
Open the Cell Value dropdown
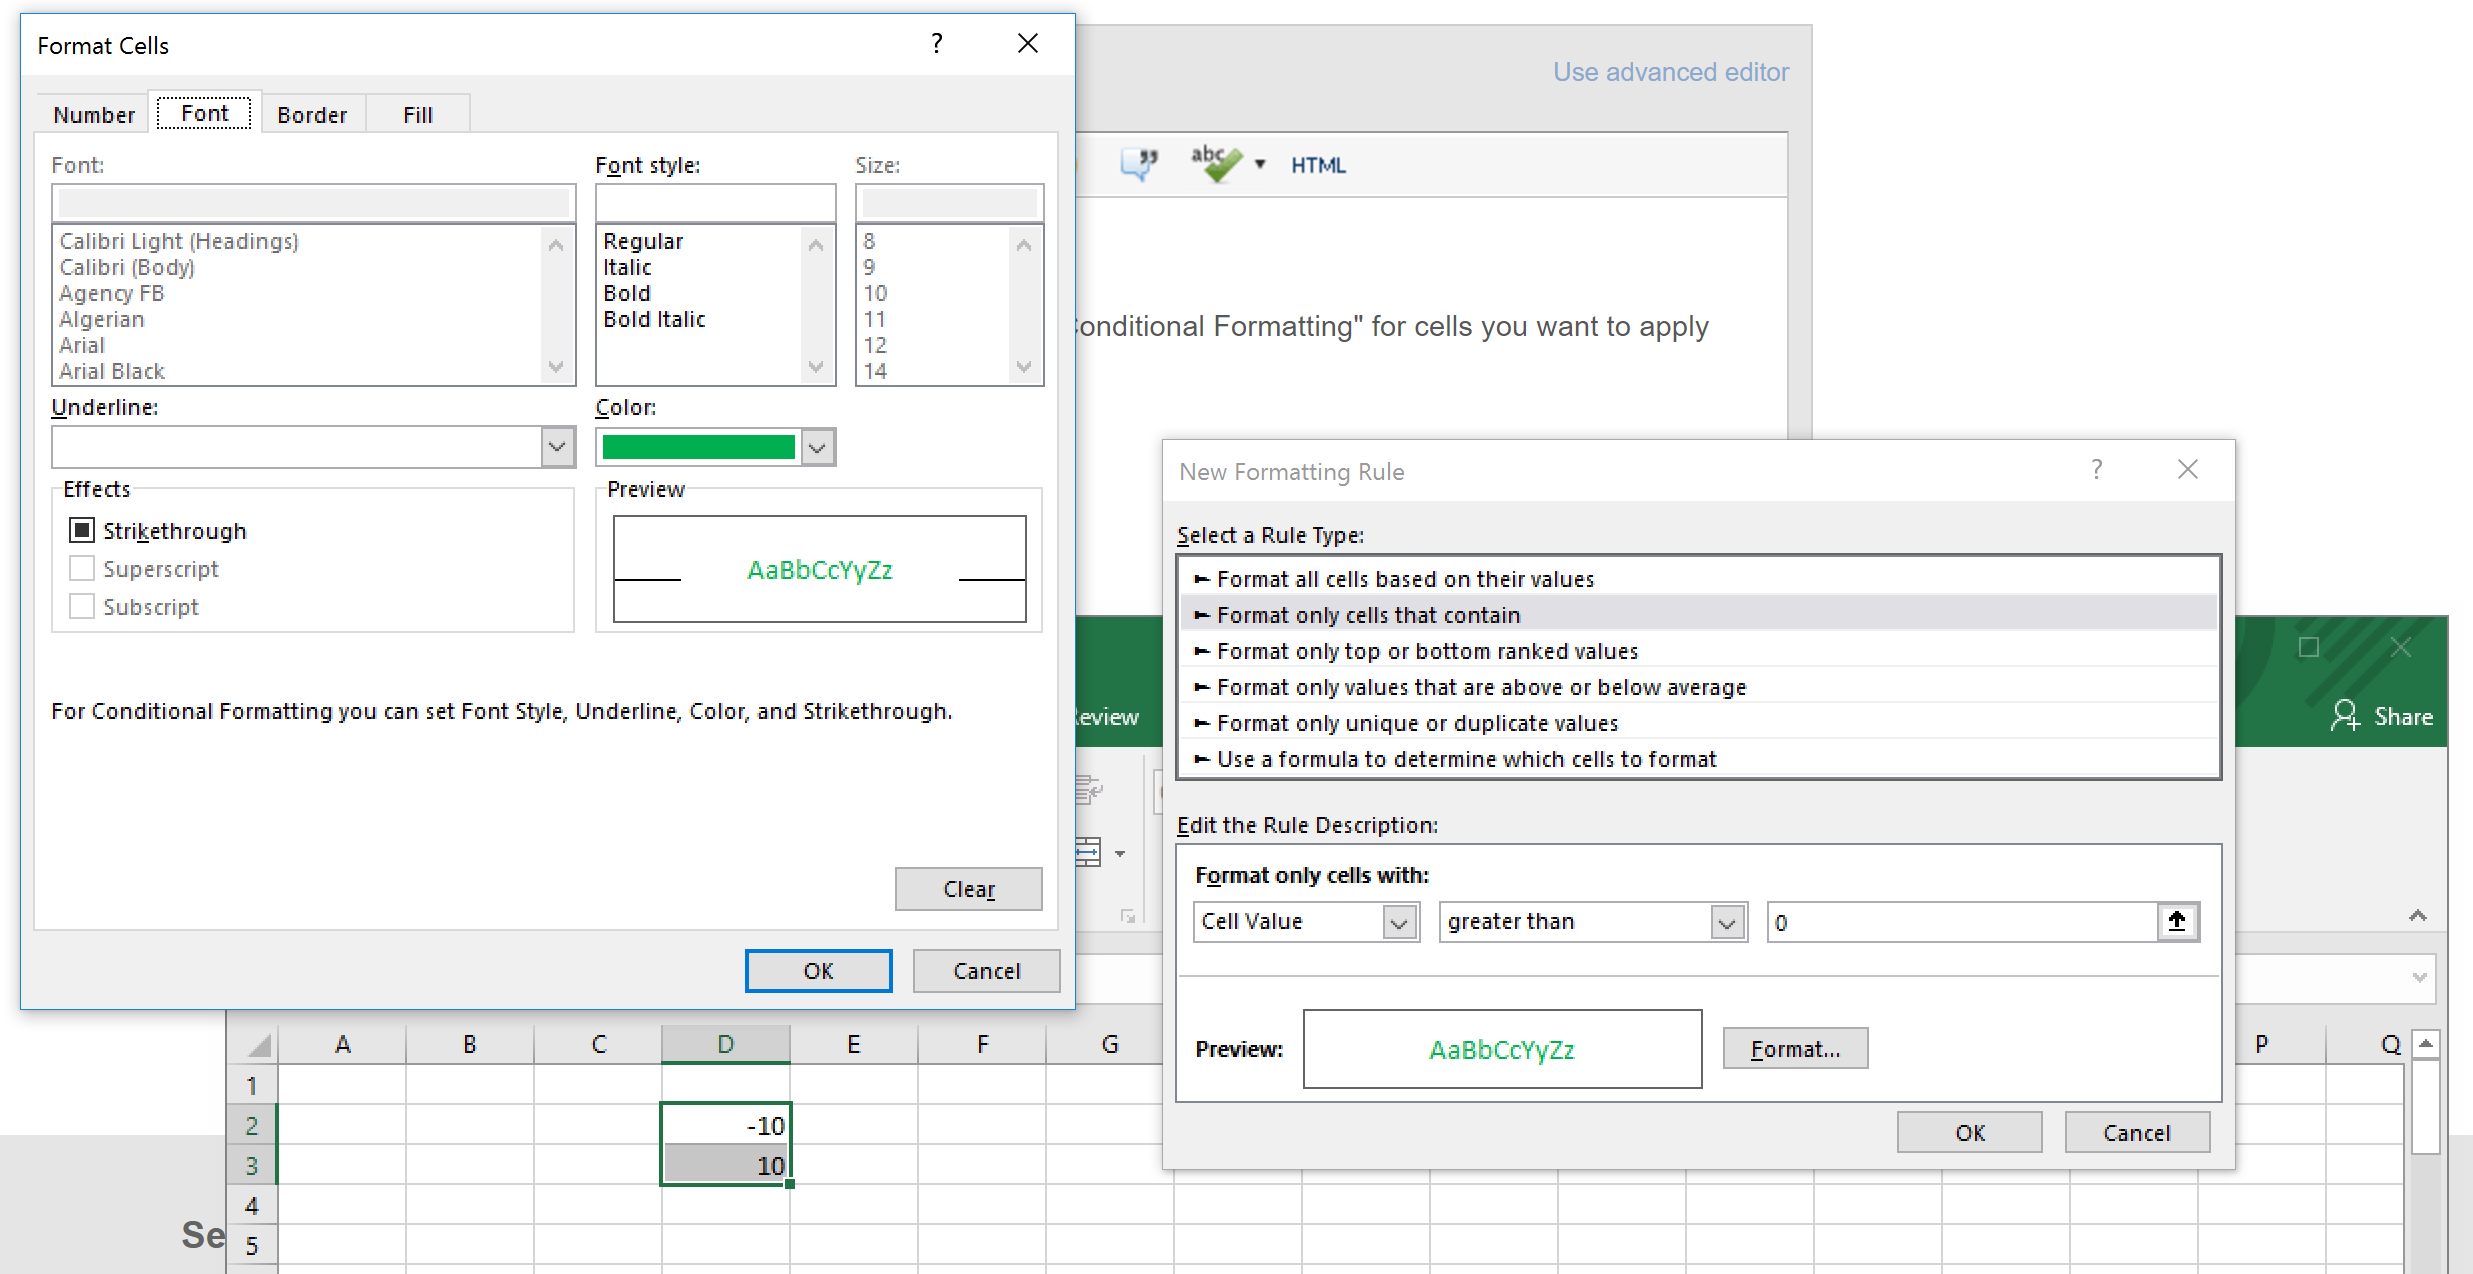point(1399,922)
